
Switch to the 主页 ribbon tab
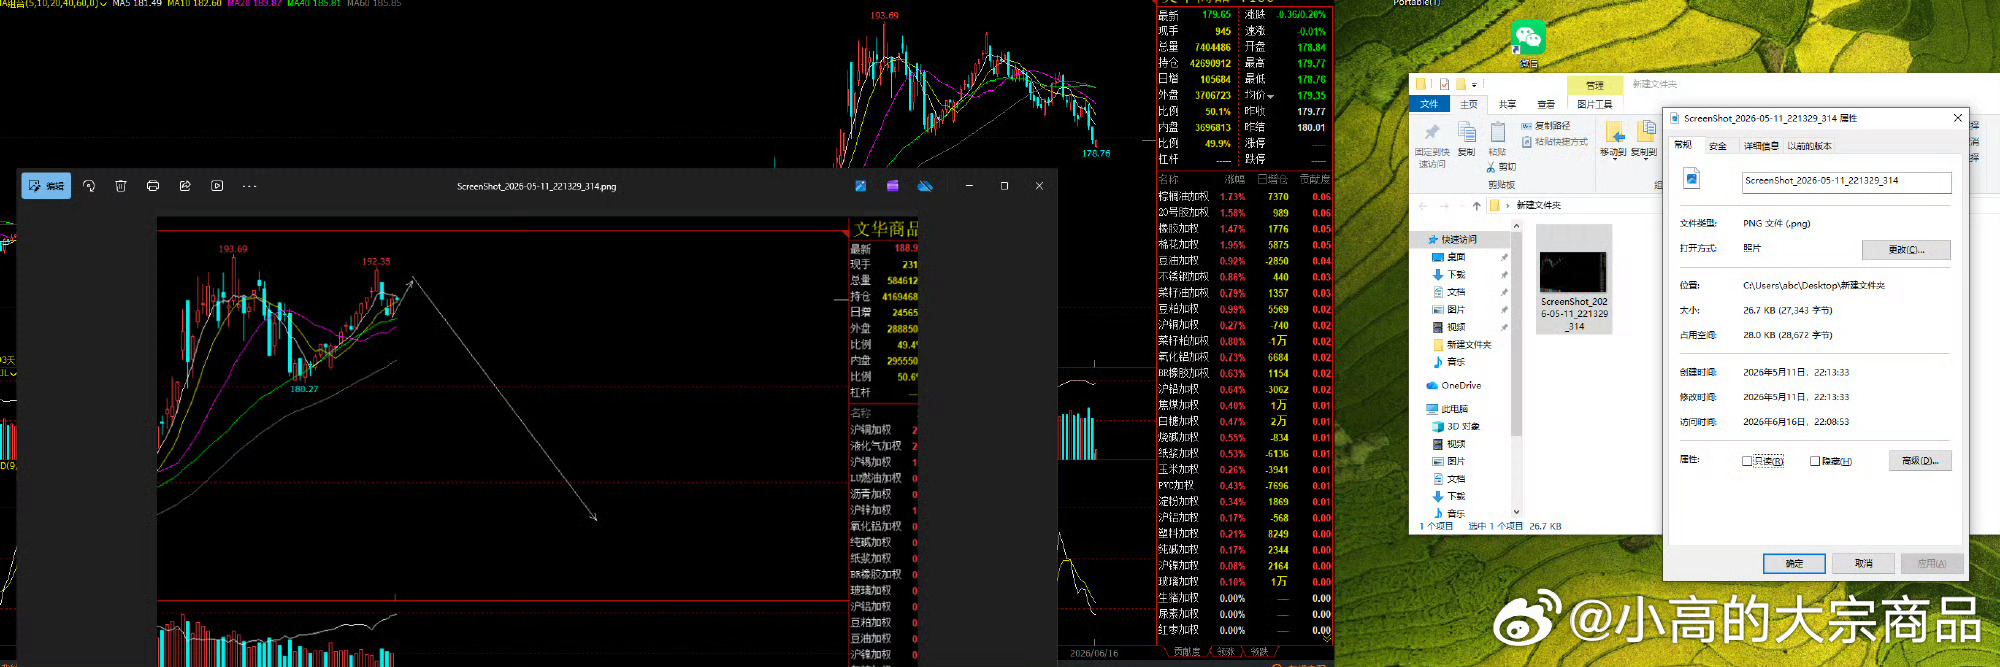click(x=1468, y=104)
